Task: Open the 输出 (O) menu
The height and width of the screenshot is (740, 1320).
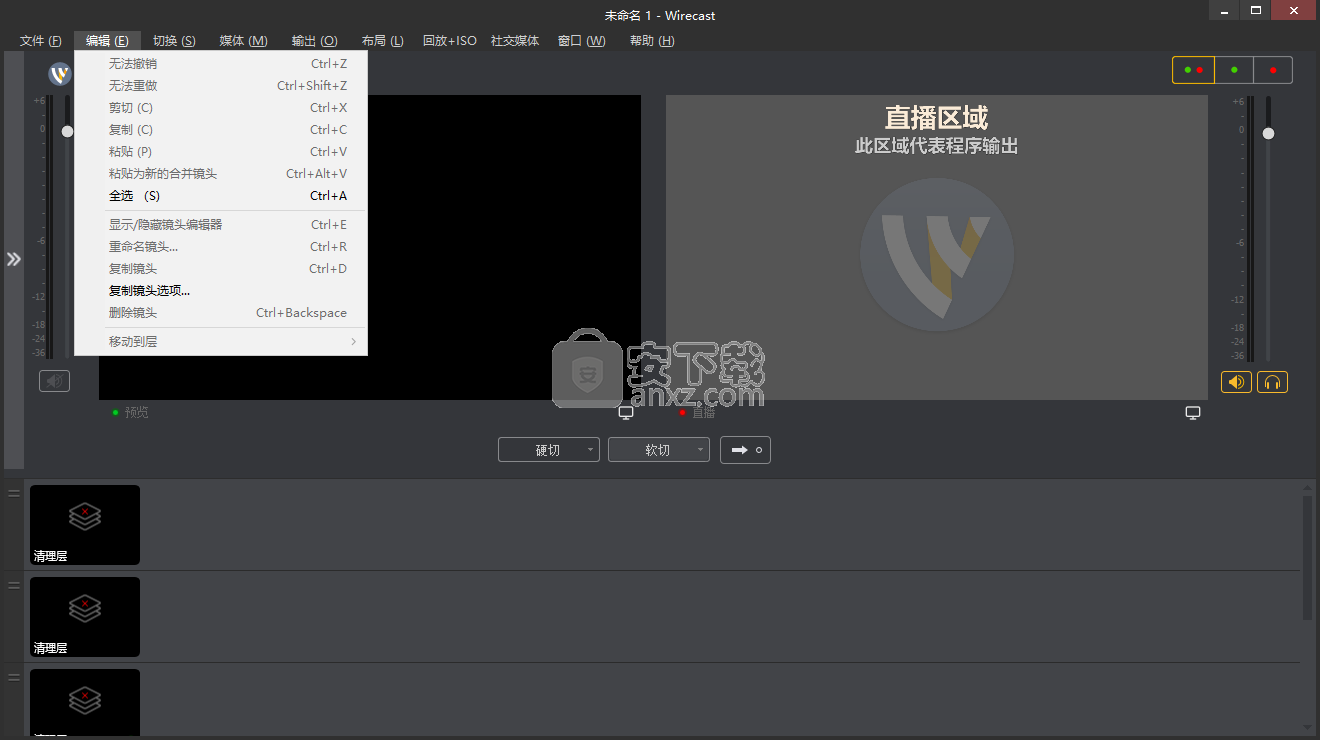Action: coord(314,41)
